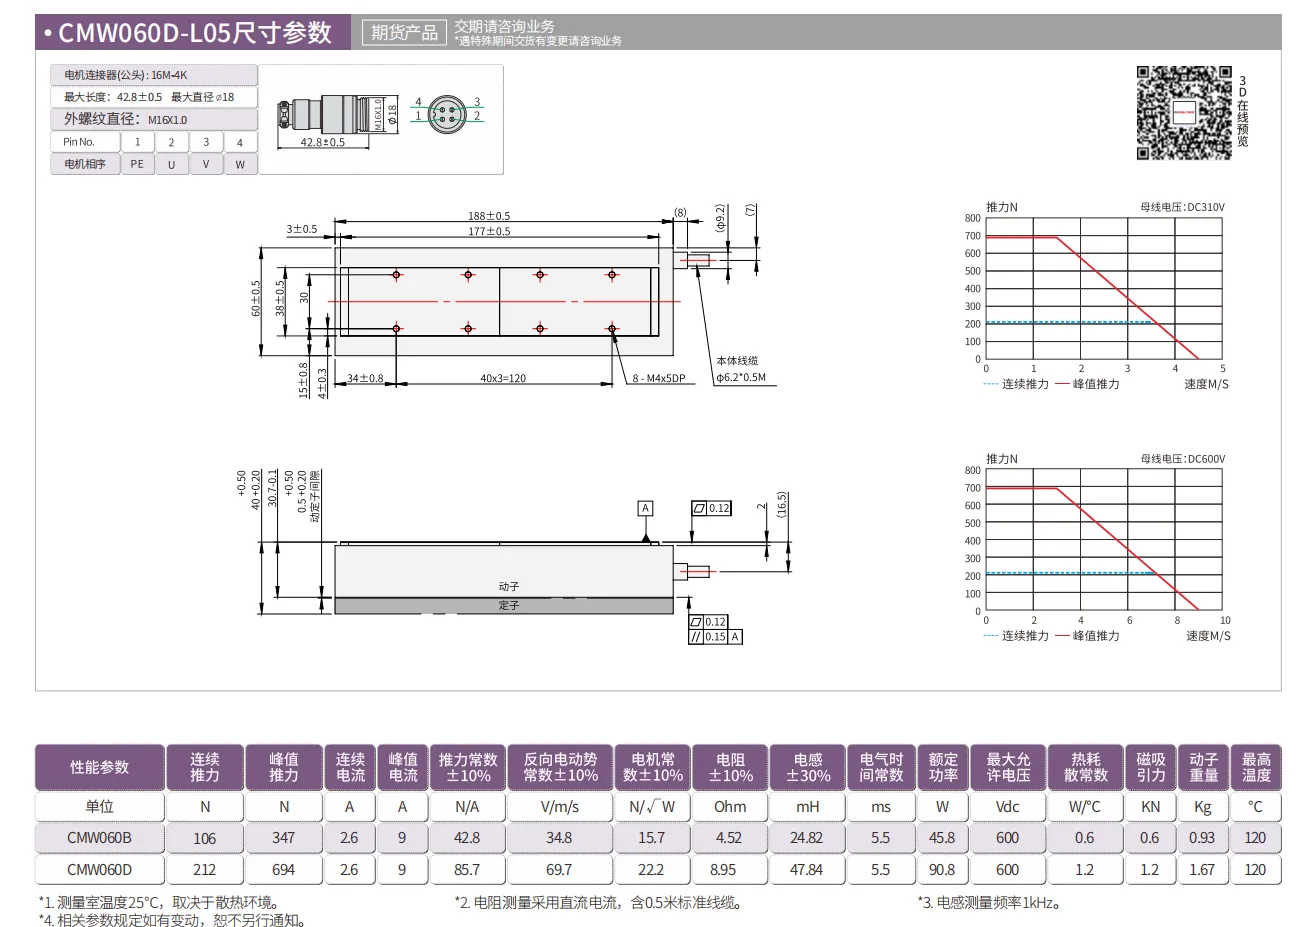Click the 反向电动势常数±10% column header
Image resolution: width=1308 pixels, height=927 pixels.
559,767
